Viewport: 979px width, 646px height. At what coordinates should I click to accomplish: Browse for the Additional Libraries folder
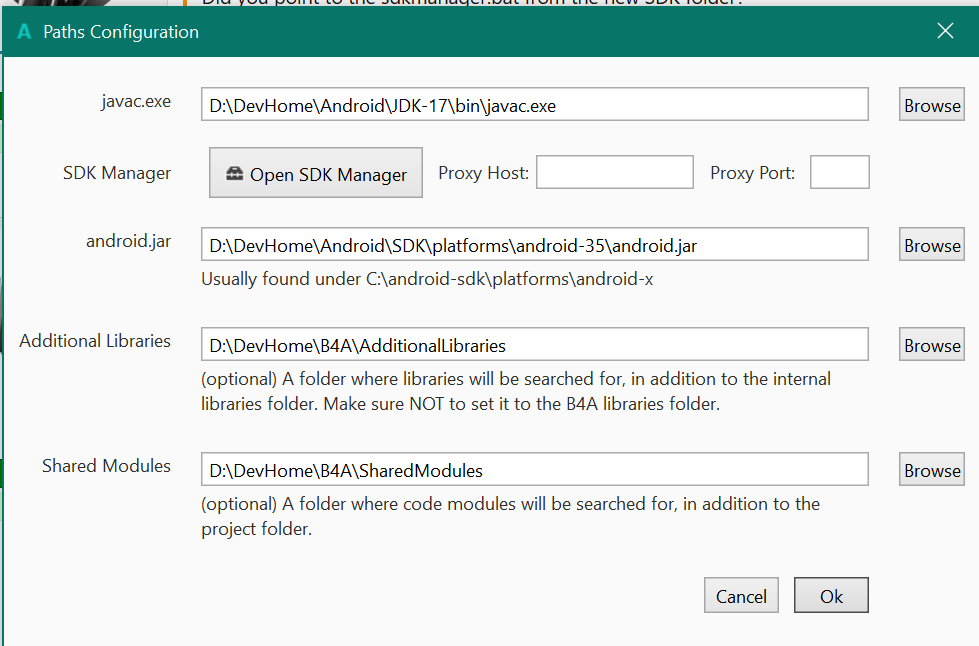(x=932, y=344)
